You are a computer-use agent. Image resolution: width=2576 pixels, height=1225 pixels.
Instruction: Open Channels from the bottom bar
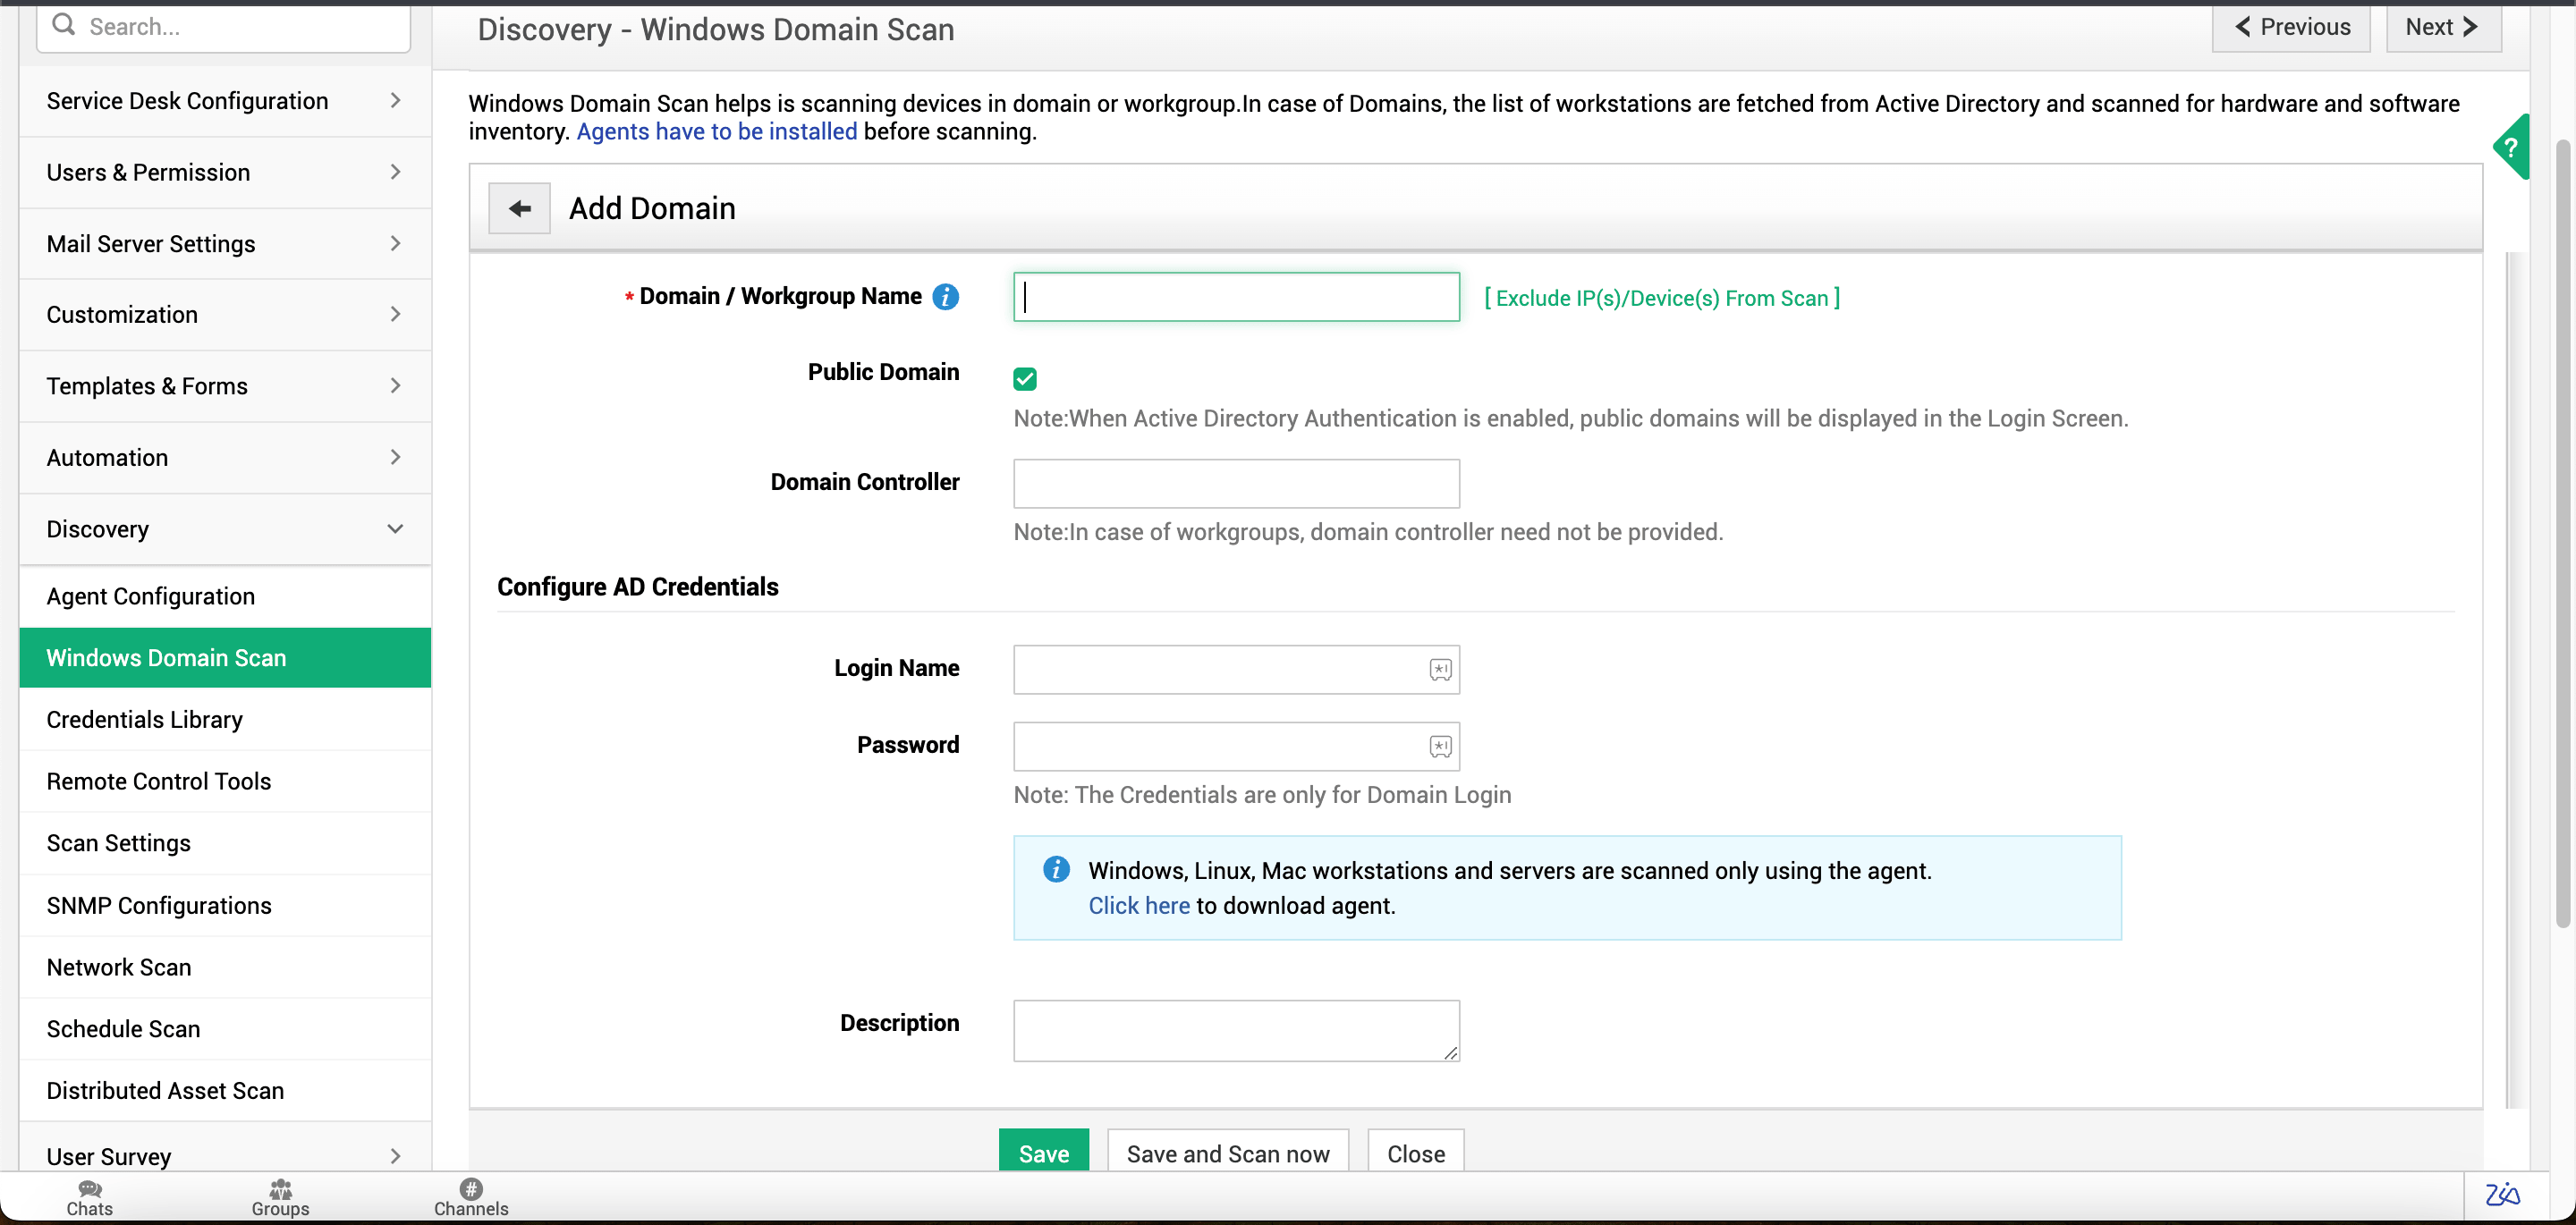click(470, 1197)
